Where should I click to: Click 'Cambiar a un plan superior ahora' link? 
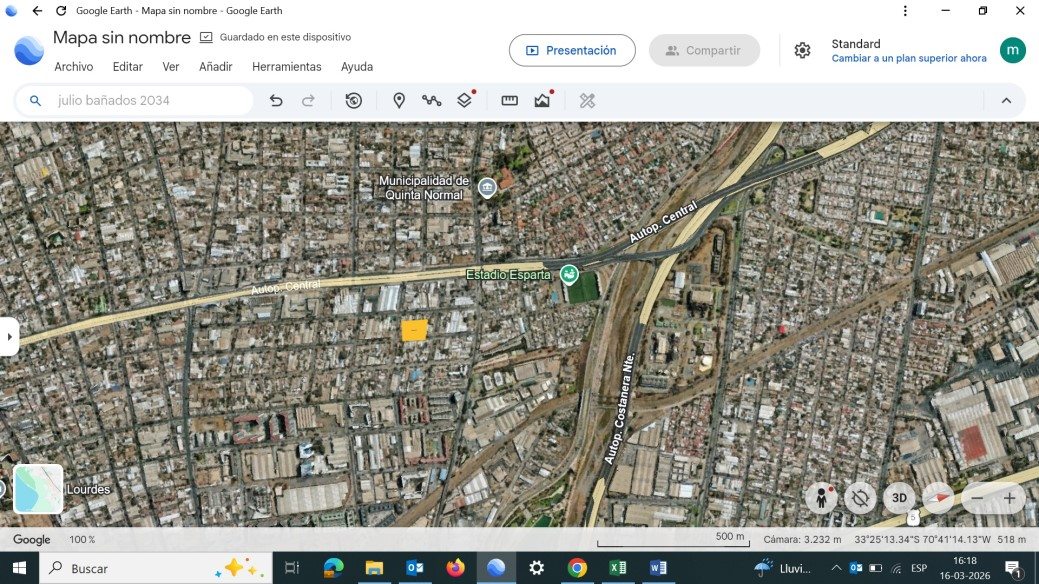[x=908, y=58]
